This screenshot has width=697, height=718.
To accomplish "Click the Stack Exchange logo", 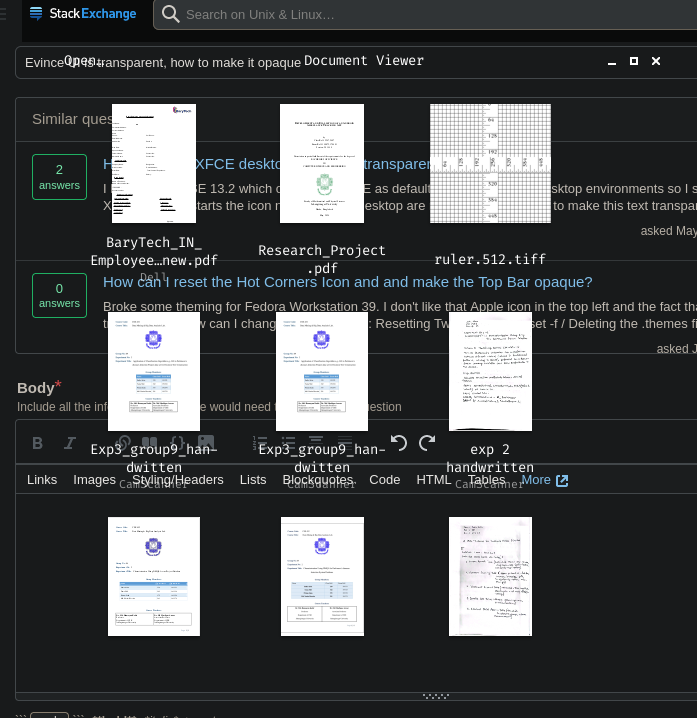I will point(83,14).
